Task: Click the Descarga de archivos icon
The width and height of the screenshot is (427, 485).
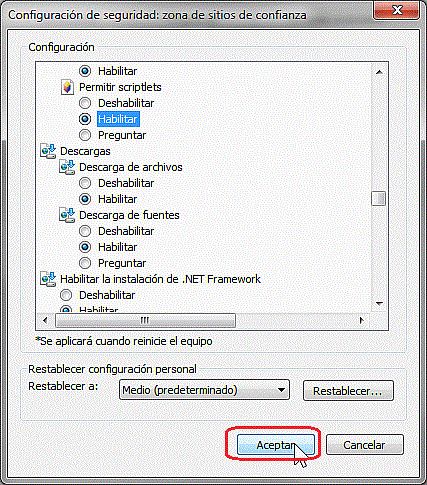Action: (x=67, y=167)
